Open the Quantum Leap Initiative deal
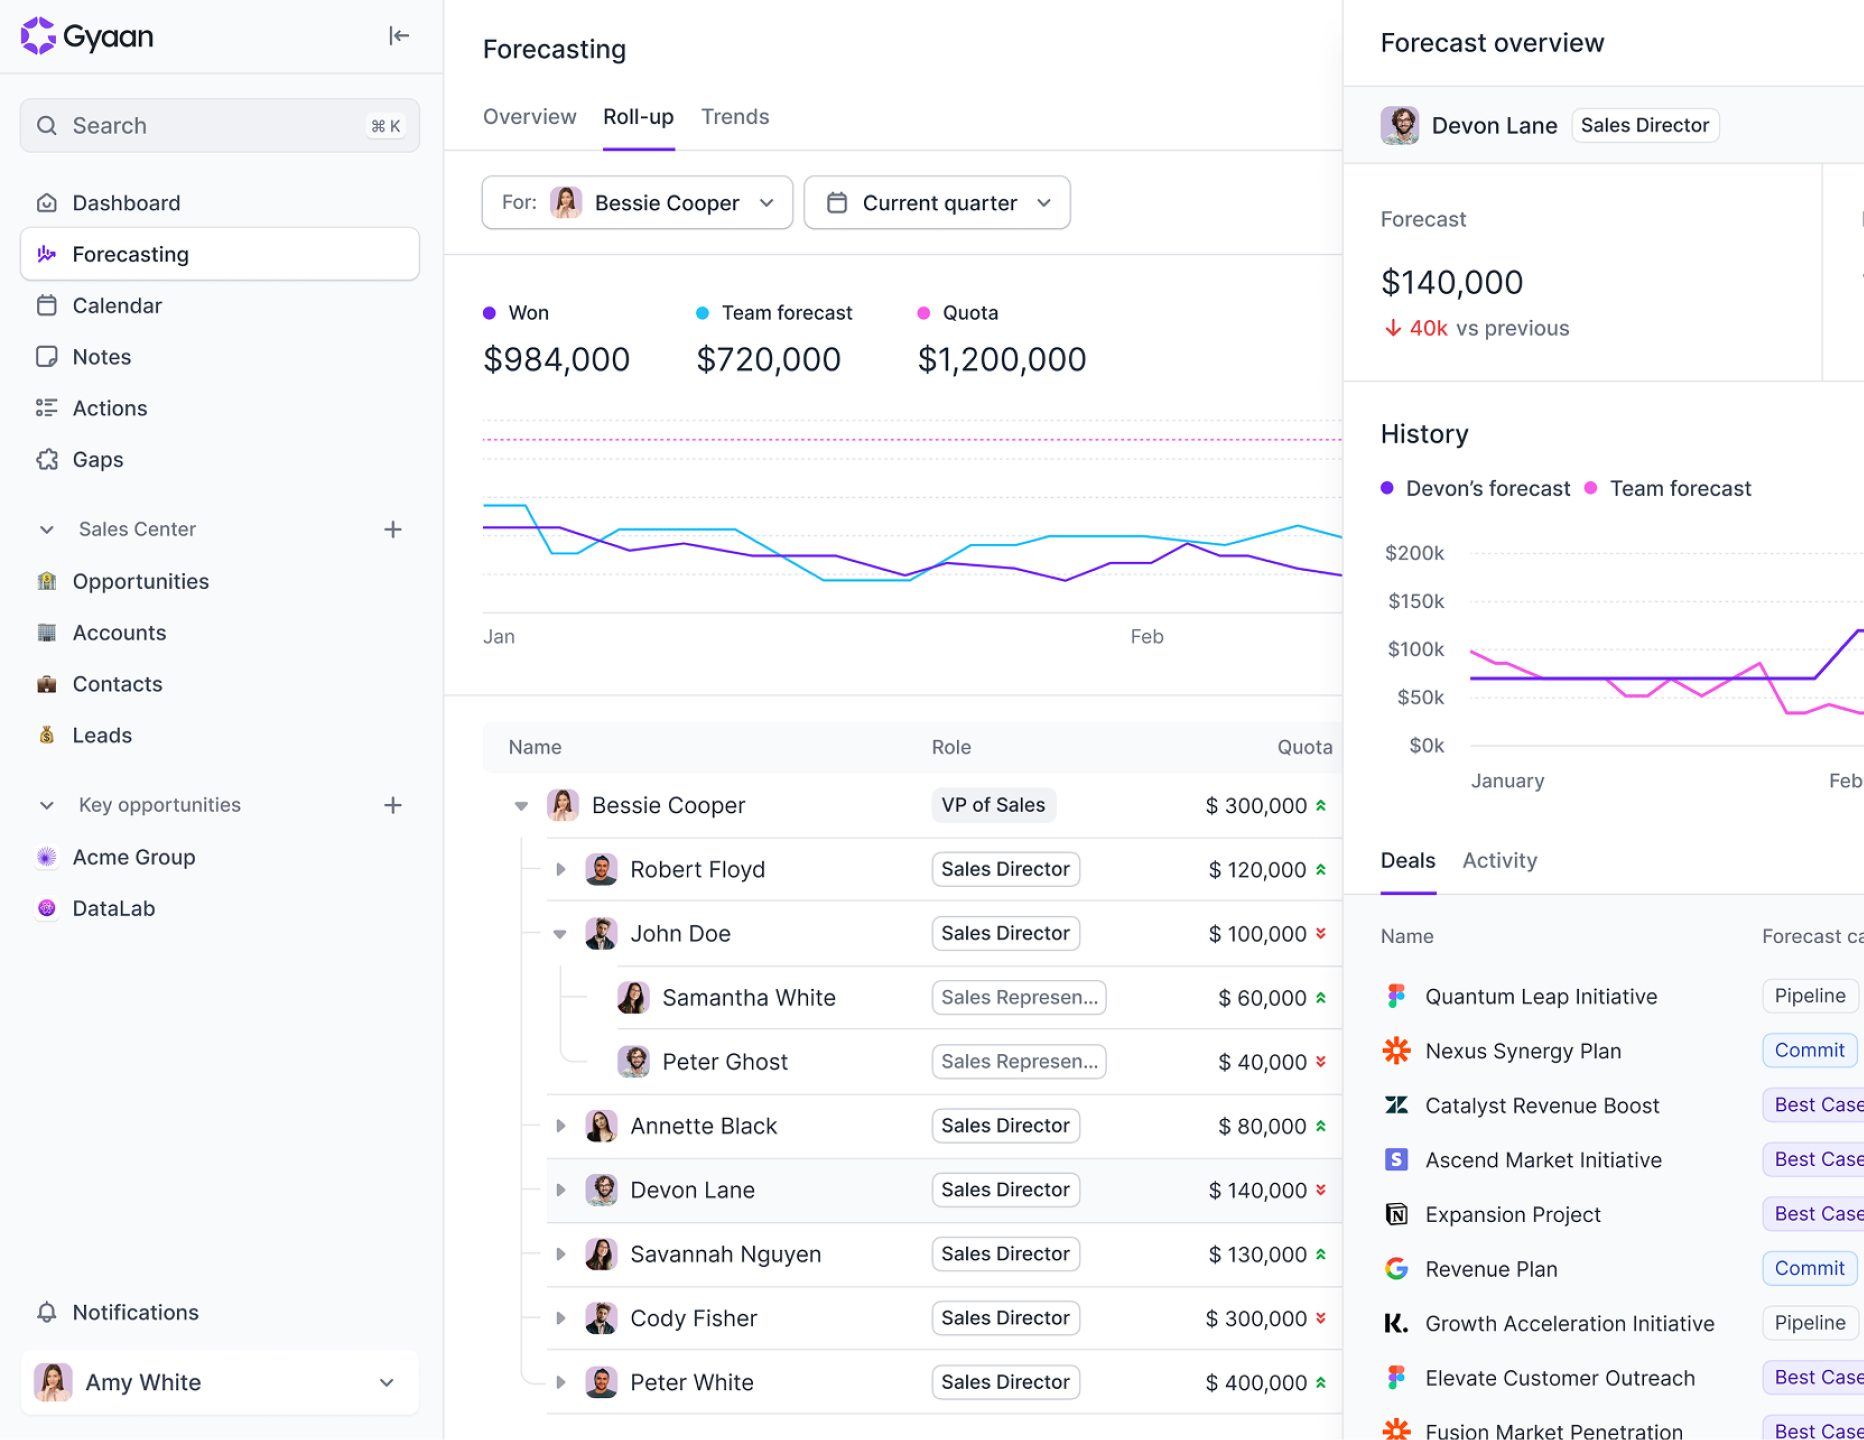1864x1440 pixels. tap(1540, 996)
